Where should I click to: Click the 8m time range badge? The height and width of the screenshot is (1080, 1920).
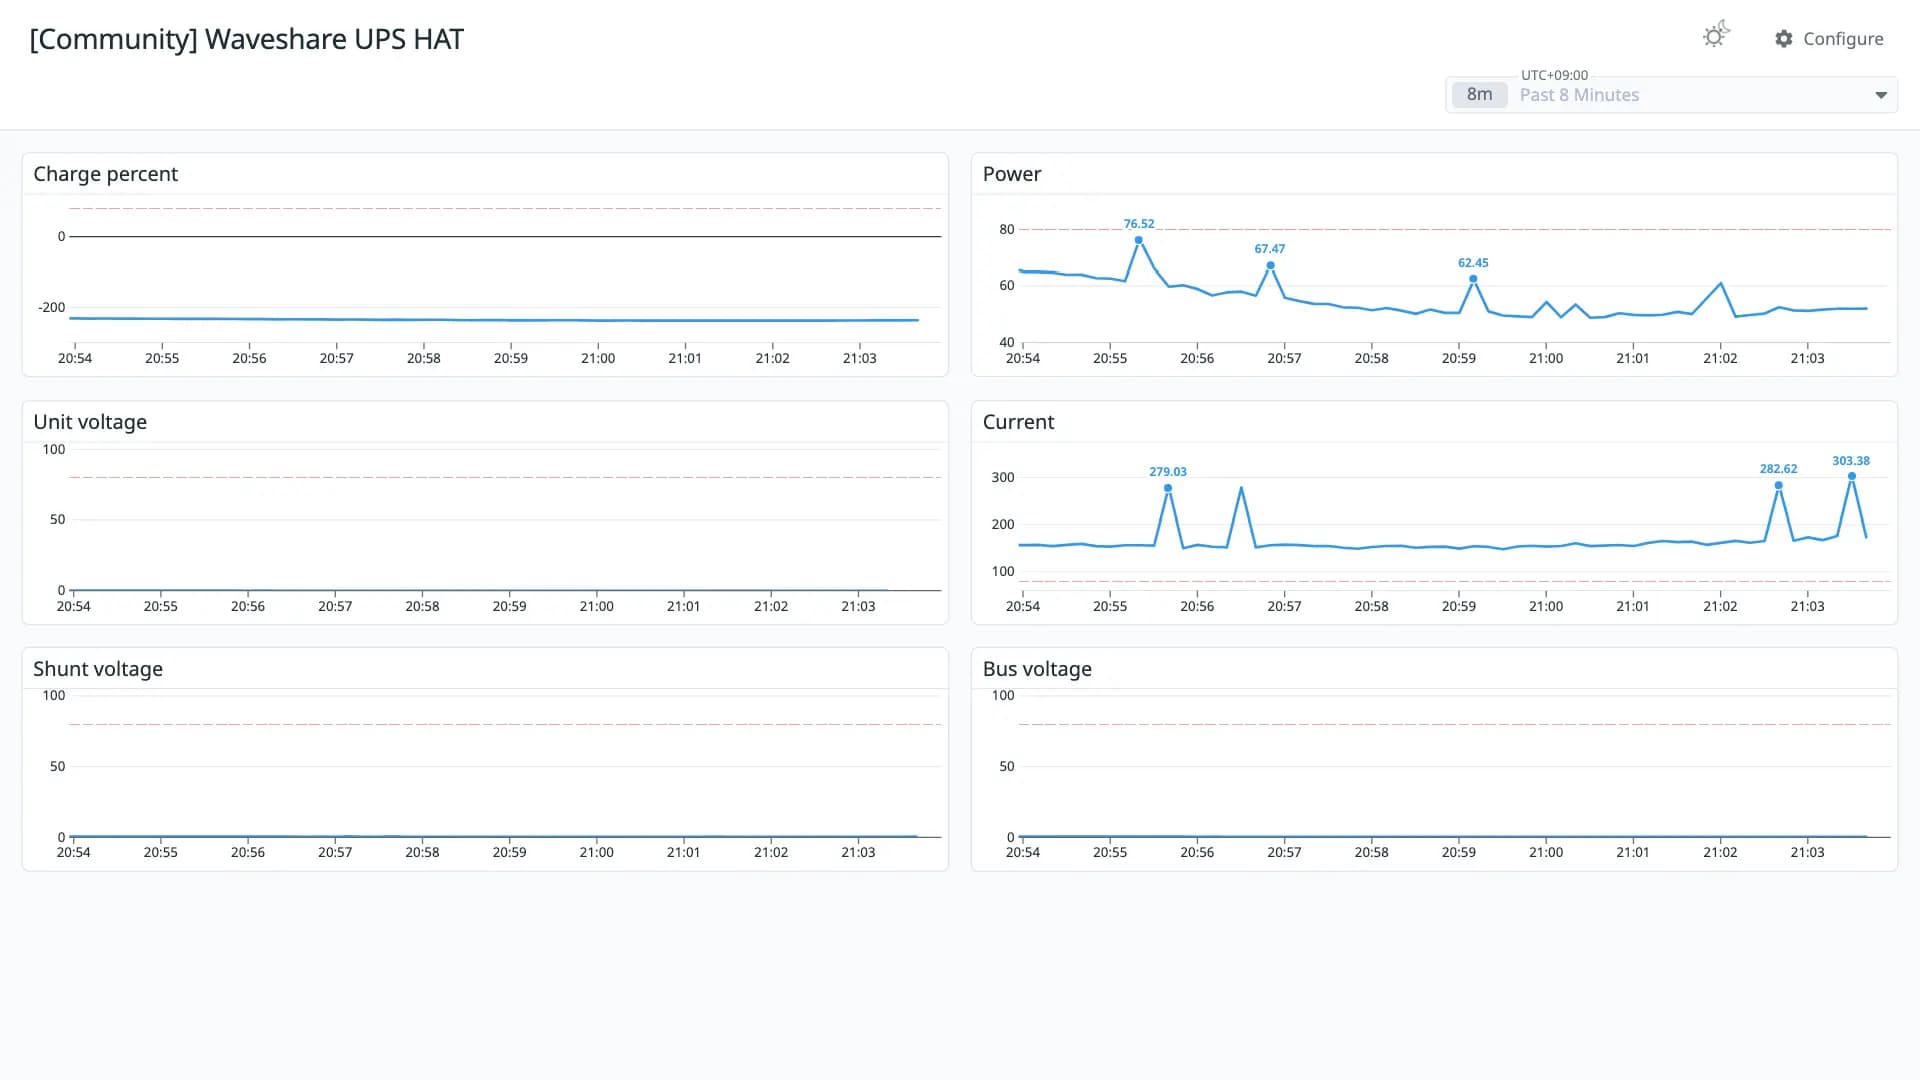coord(1479,95)
